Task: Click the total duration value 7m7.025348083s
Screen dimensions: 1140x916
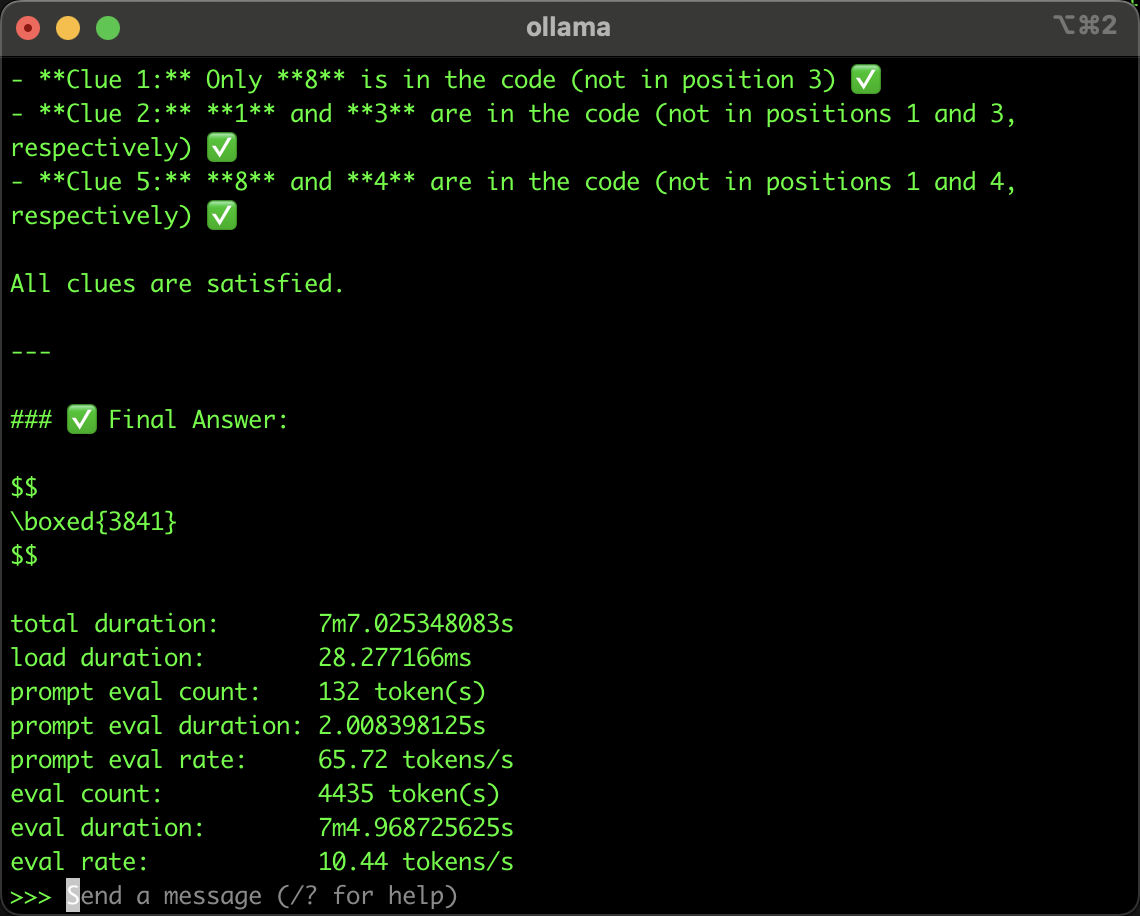Action: 415,624
